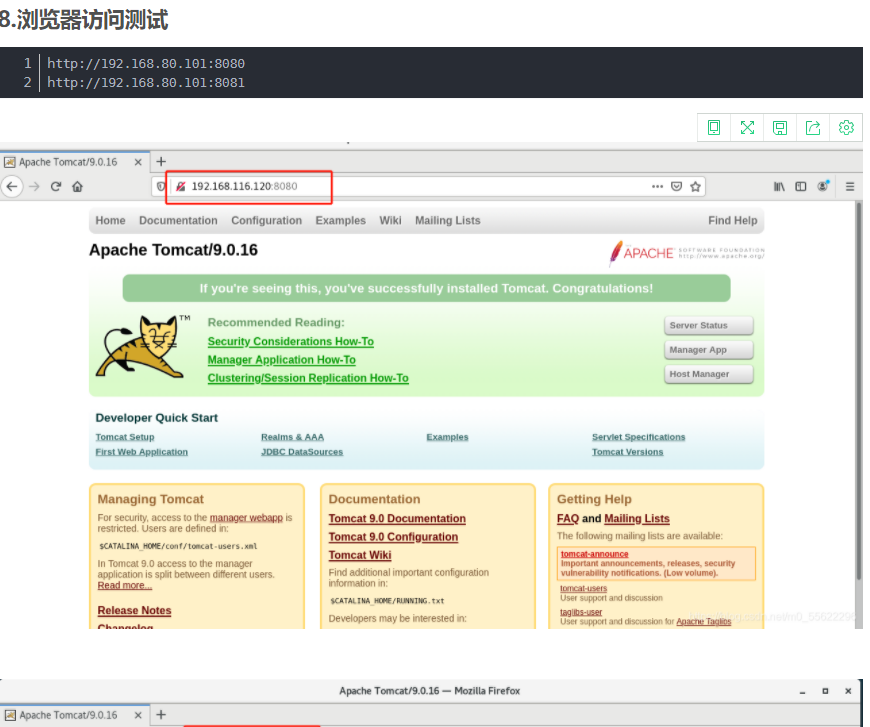Open the Tomcat Wiki link
The height and width of the screenshot is (727, 870).
tap(360, 555)
